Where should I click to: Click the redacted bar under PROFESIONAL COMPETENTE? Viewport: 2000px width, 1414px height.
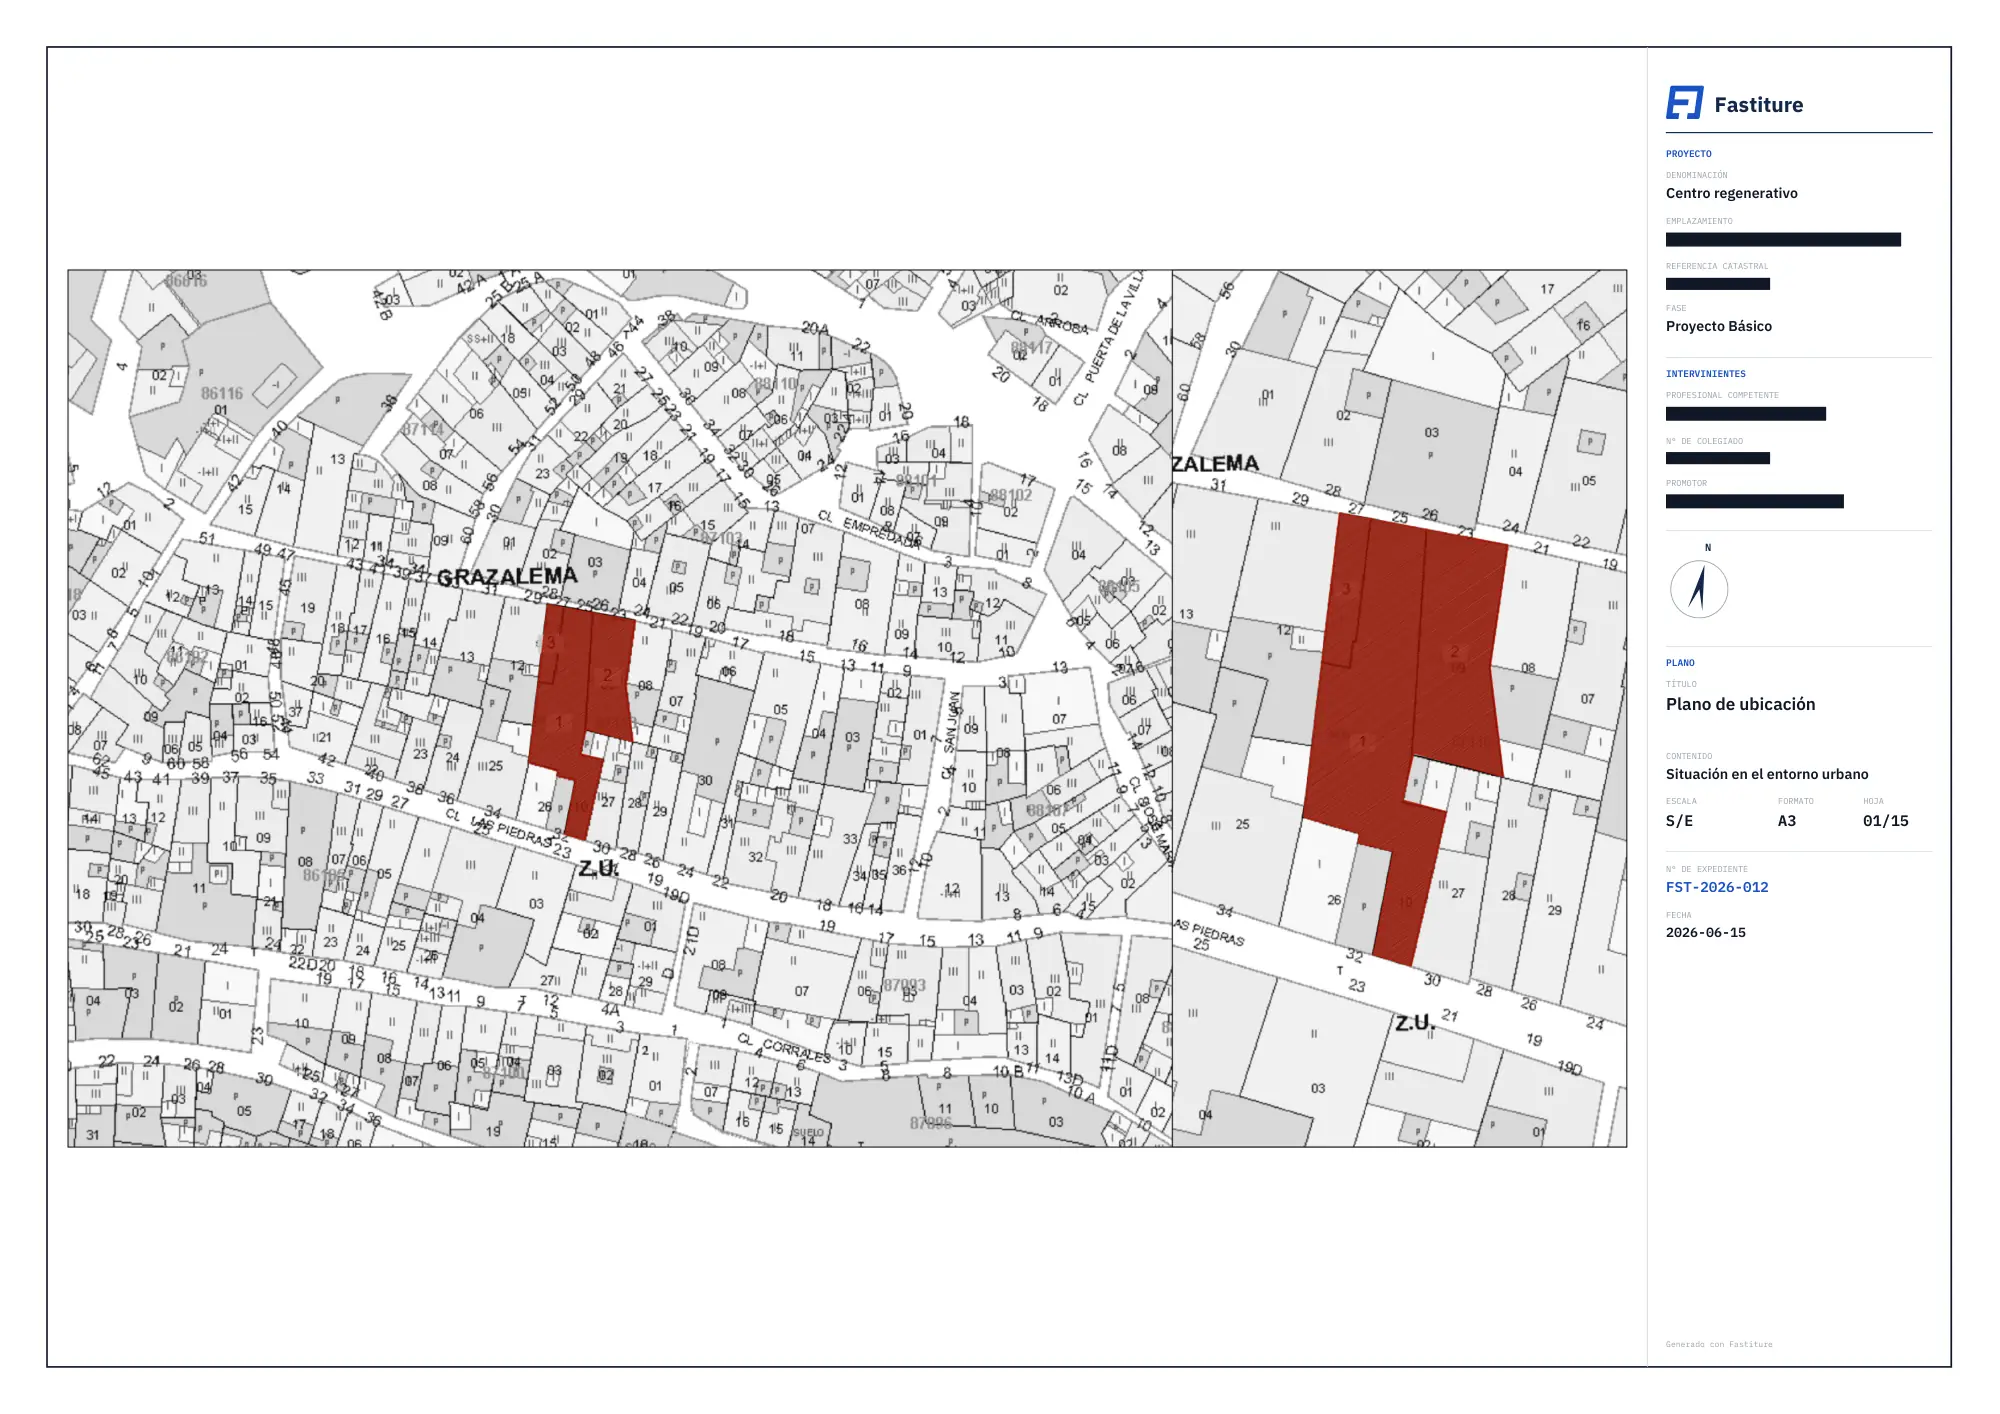[x=1746, y=413]
